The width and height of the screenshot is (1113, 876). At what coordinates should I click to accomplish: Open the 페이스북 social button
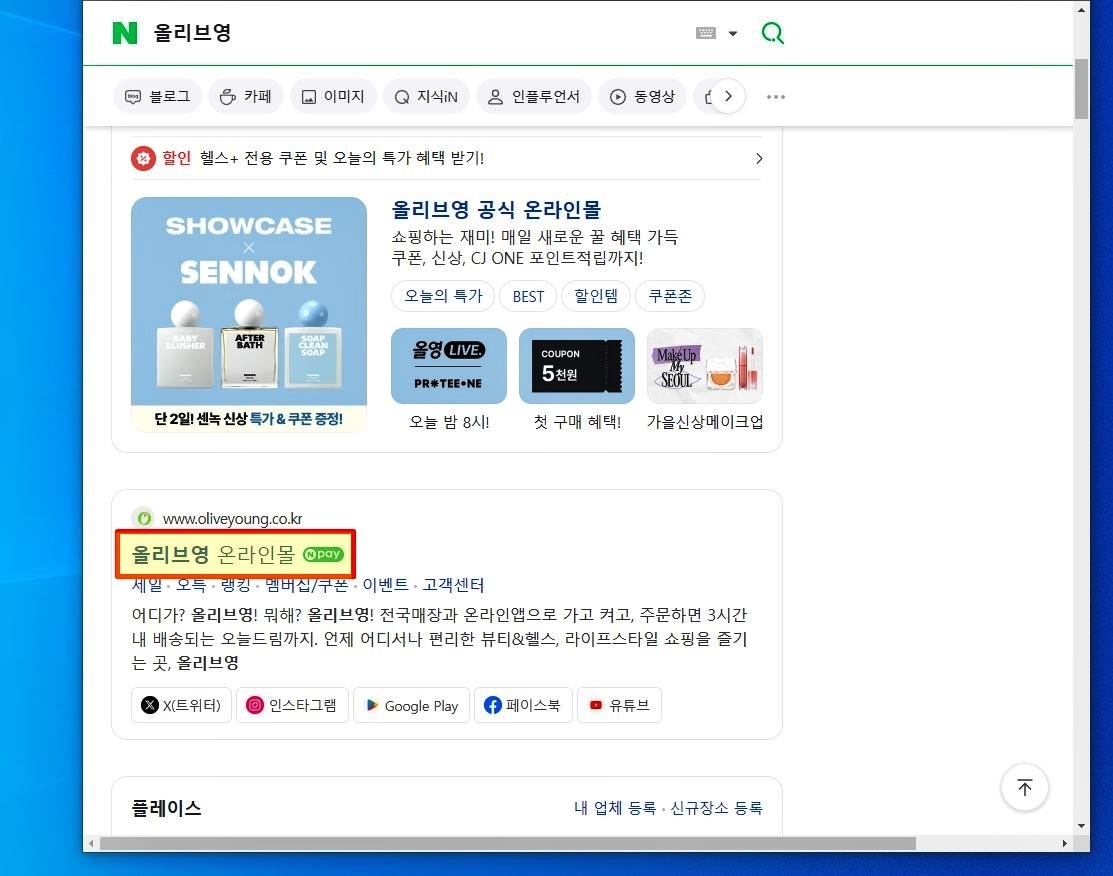(x=523, y=705)
